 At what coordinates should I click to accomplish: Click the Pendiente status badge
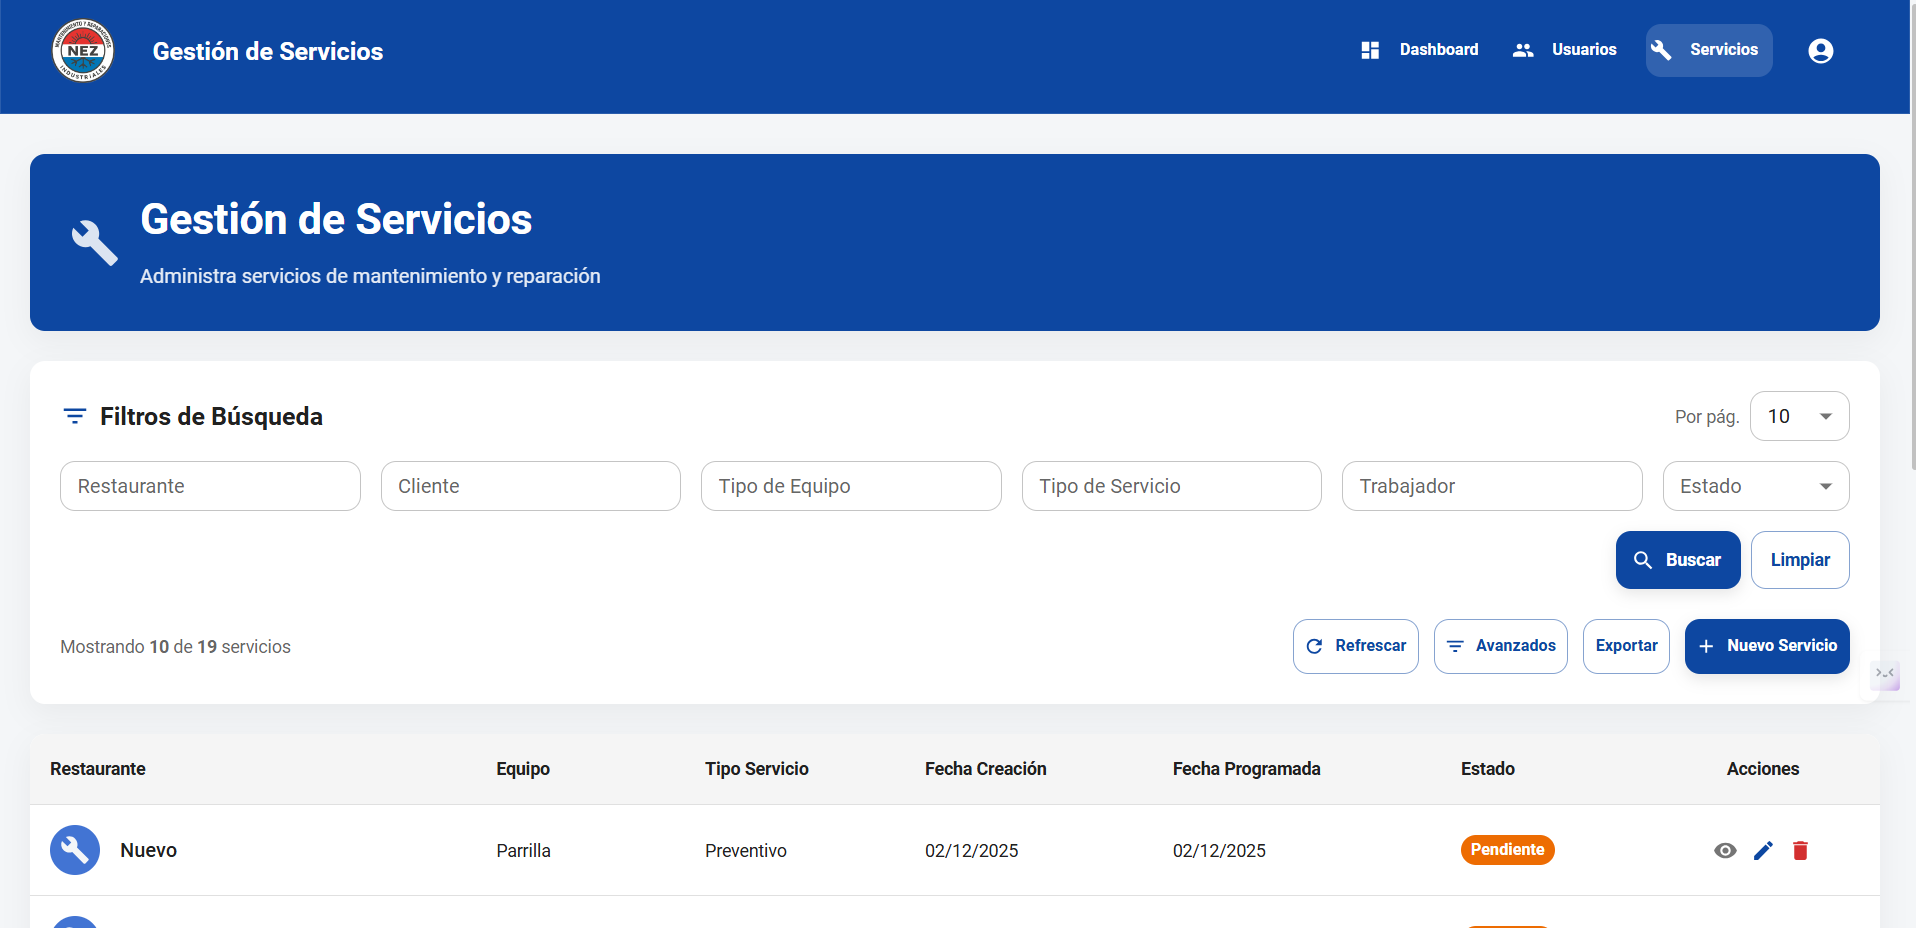(1507, 850)
